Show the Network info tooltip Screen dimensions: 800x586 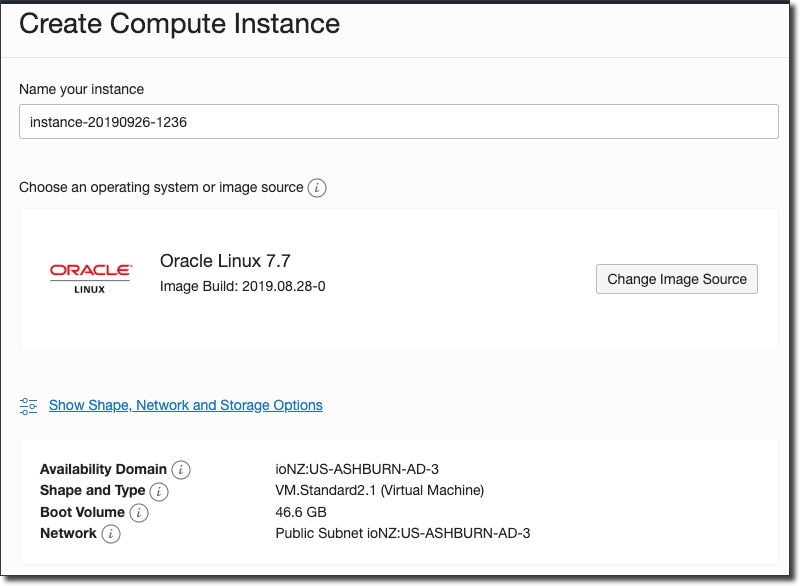(111, 534)
